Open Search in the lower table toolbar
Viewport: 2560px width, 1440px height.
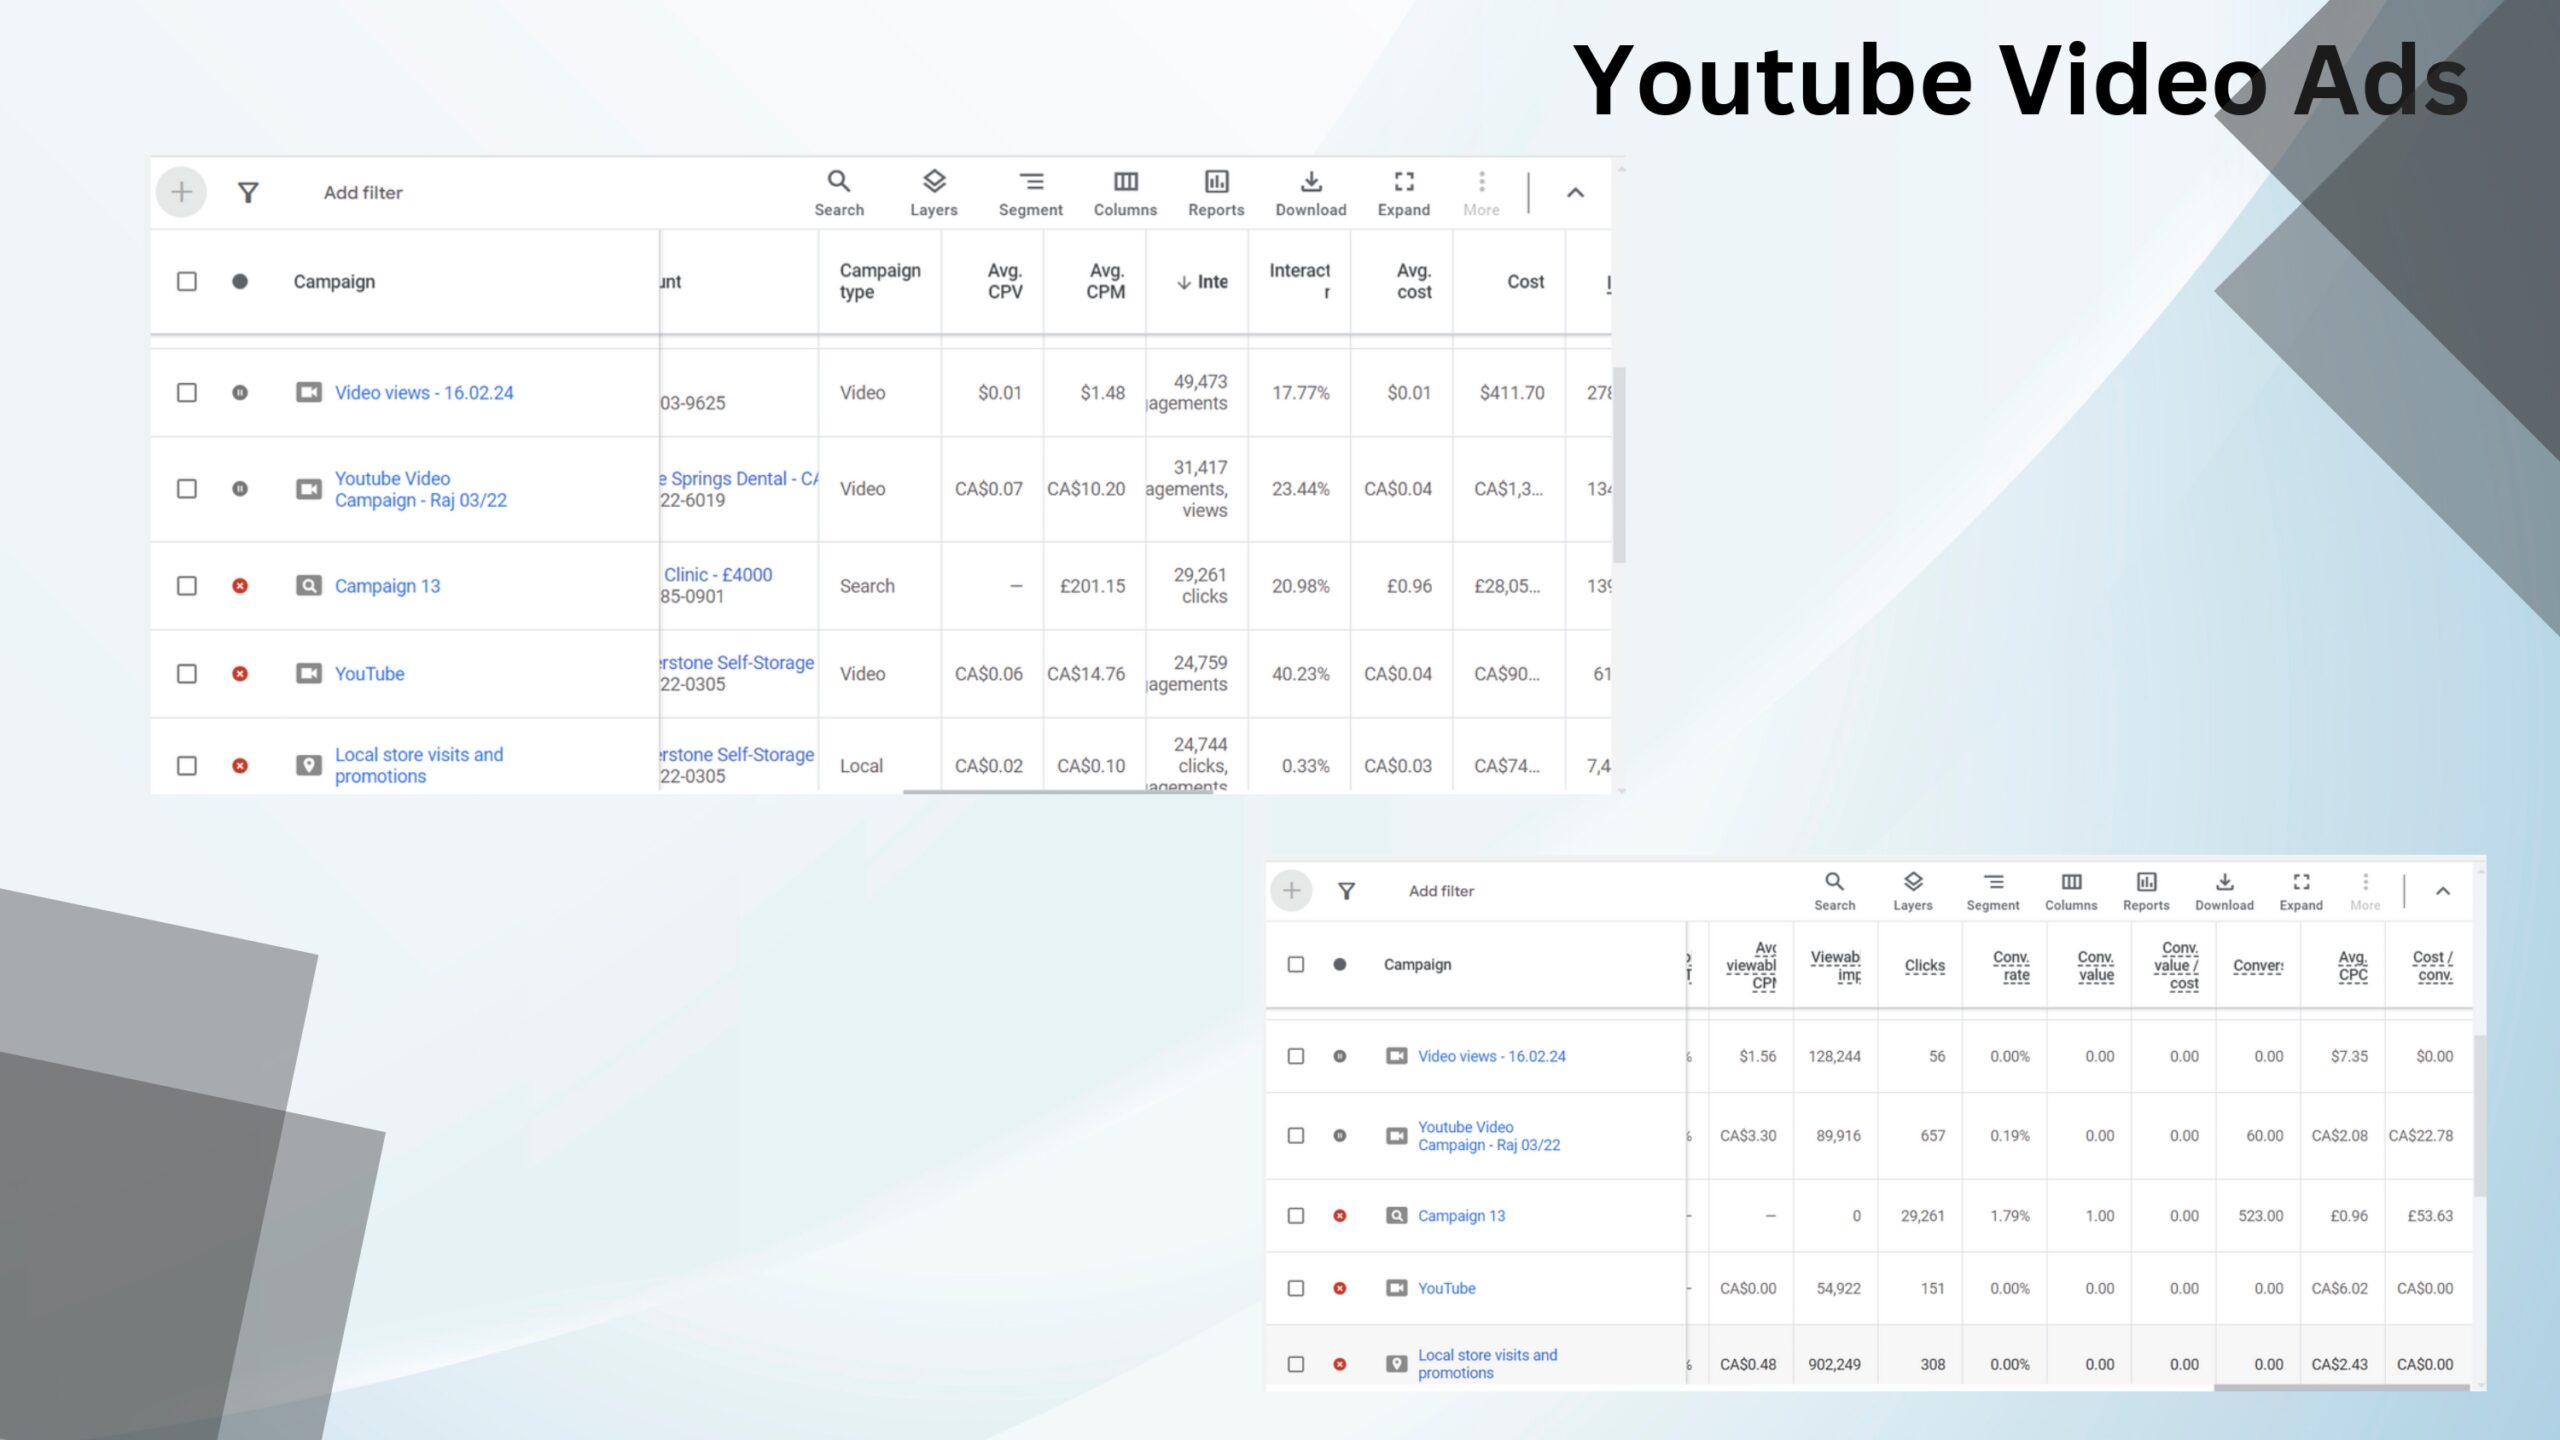click(1834, 891)
